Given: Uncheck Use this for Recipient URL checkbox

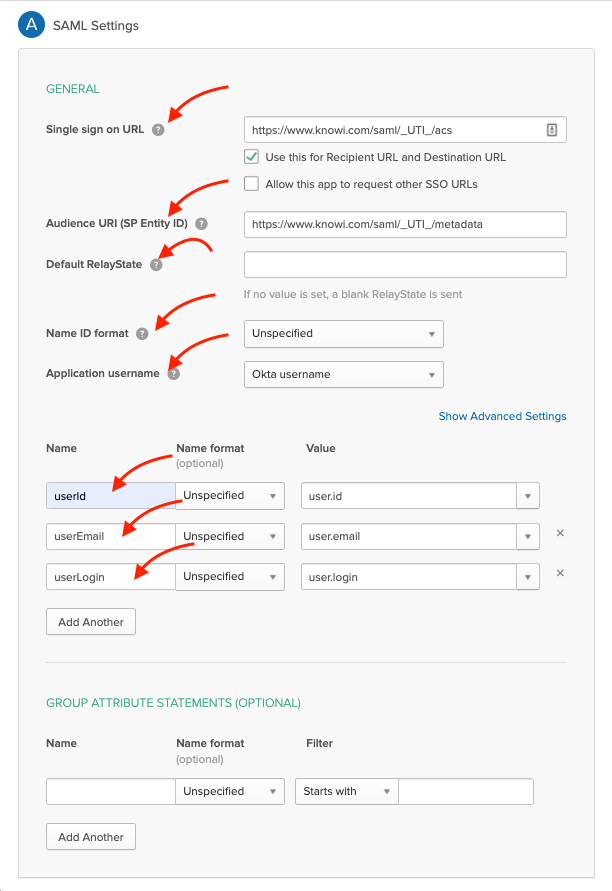Looking at the screenshot, I should click(x=252, y=157).
